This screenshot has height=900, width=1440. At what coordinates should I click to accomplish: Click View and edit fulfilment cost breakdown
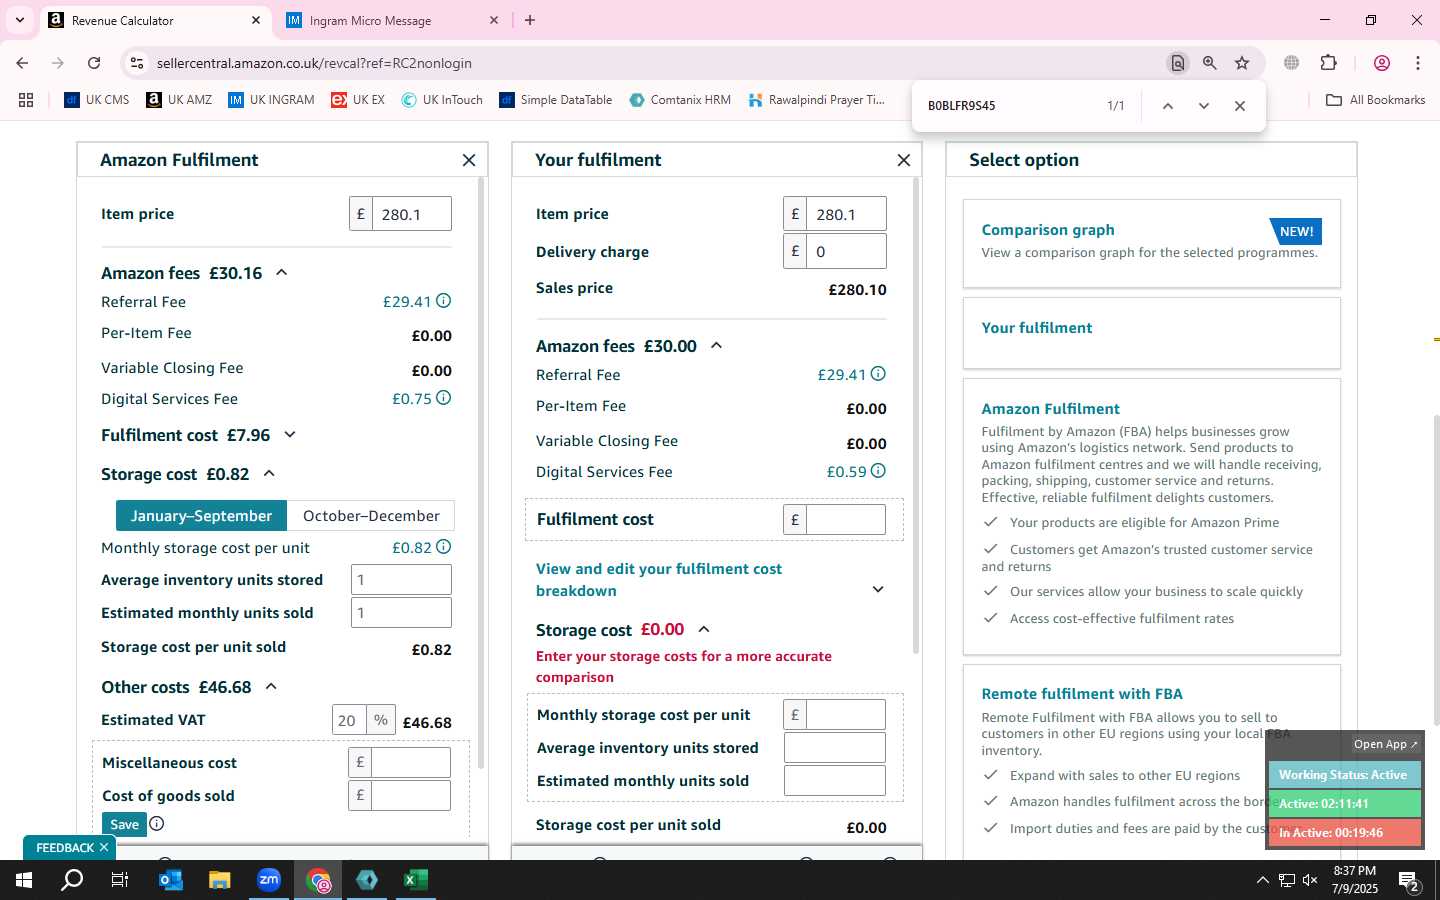[x=659, y=580]
